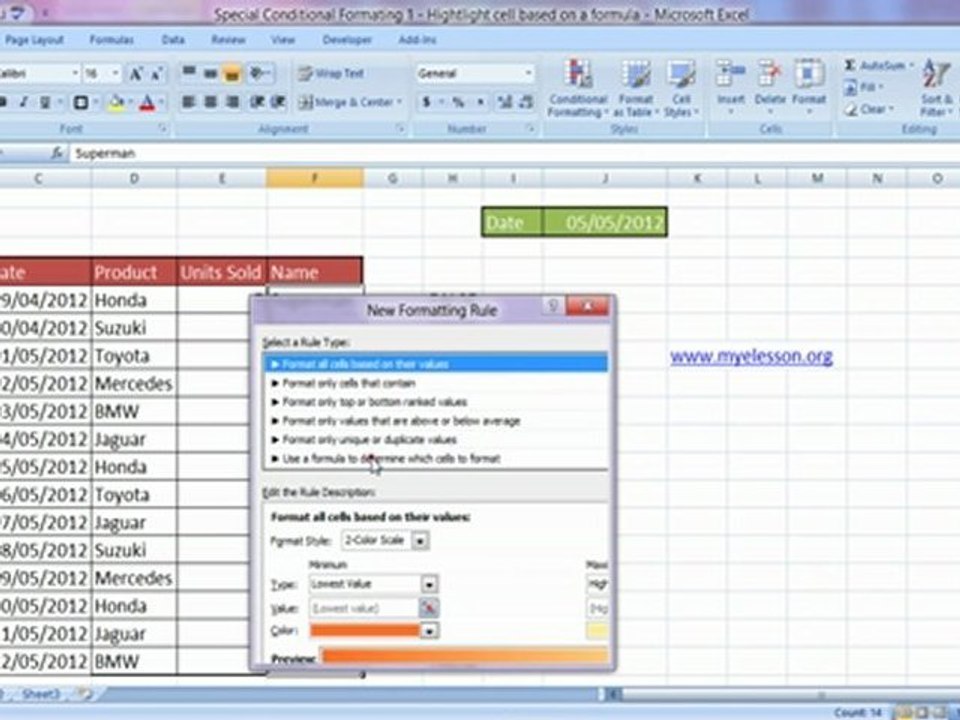Toggle italic formatting
Viewport: 960px width, 720px height.
24,102
